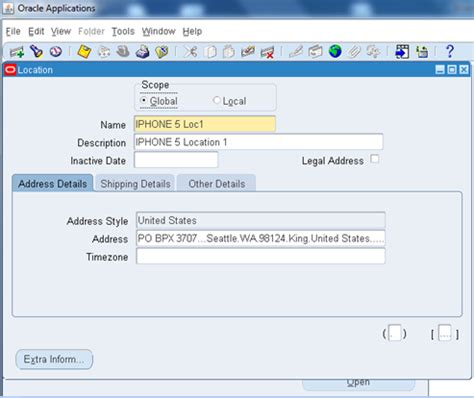This screenshot has height=398, width=474.
Task: Maximize the Location window
Action: point(452,70)
